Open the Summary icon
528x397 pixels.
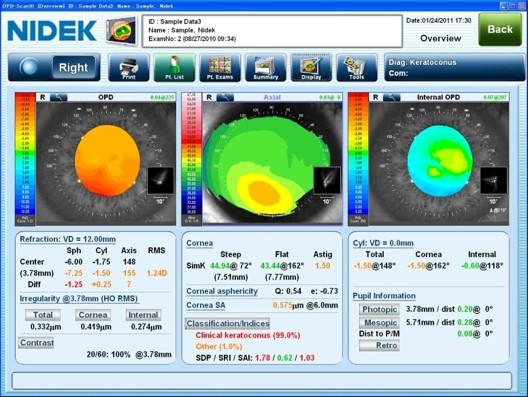click(266, 68)
